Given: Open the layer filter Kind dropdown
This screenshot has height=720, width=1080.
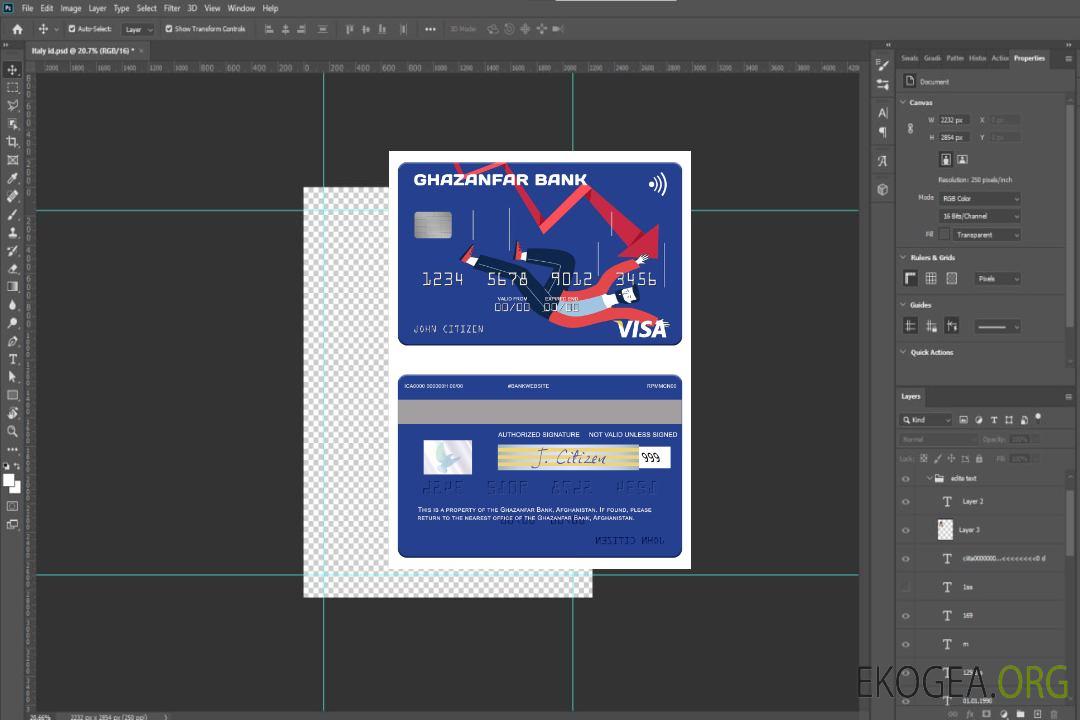Looking at the screenshot, I should coord(926,420).
